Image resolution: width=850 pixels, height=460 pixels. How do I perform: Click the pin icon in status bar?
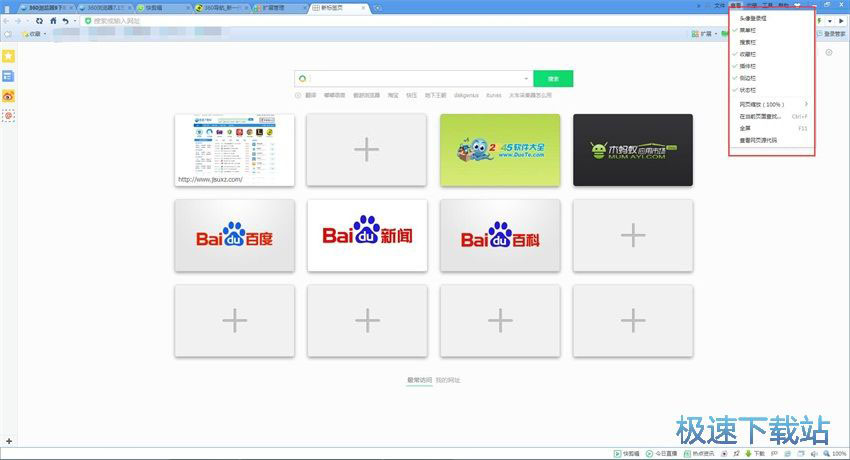click(737, 453)
